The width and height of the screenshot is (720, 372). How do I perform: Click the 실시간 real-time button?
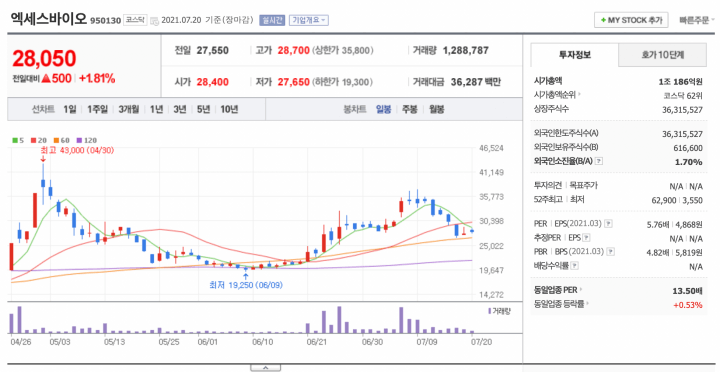[x=272, y=20]
